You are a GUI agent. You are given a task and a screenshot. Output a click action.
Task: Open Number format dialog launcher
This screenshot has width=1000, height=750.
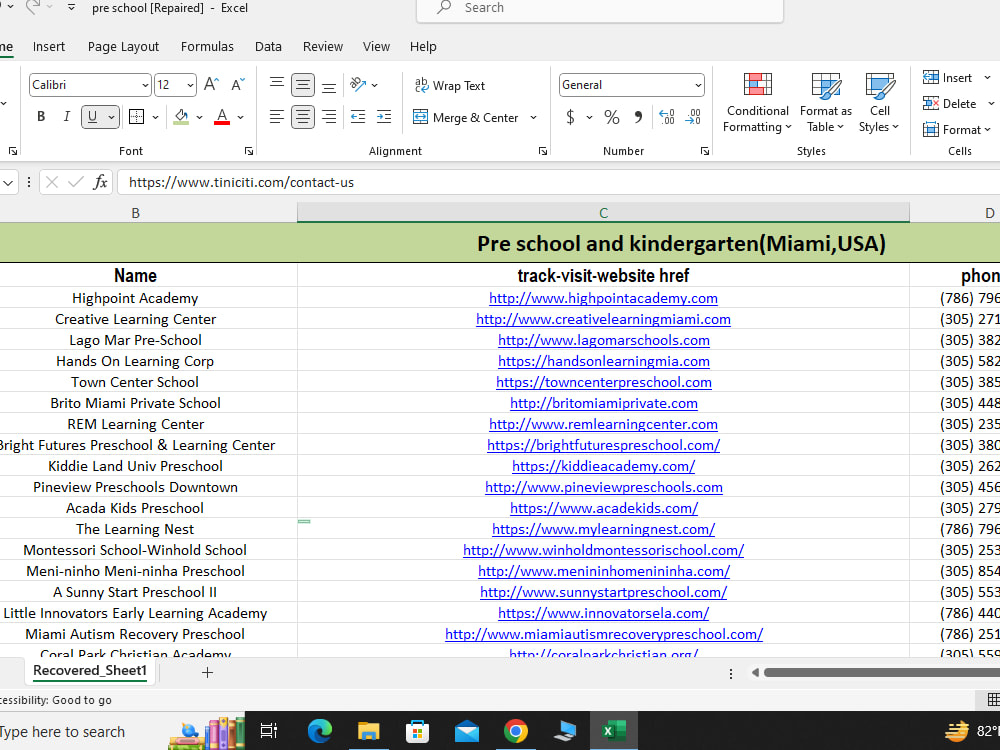[x=705, y=151]
